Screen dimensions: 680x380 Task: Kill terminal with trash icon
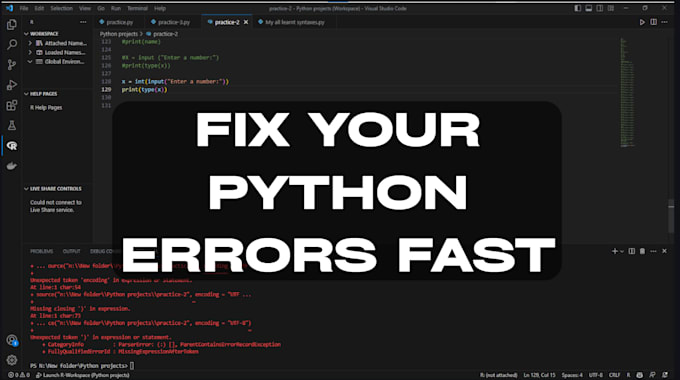[642, 251]
